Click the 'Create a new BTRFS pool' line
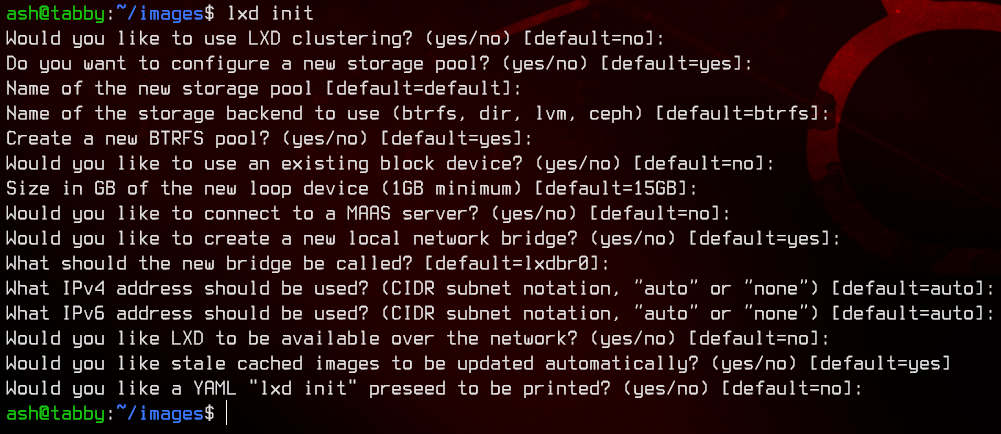The height and width of the screenshot is (434, 1001). (x=269, y=138)
